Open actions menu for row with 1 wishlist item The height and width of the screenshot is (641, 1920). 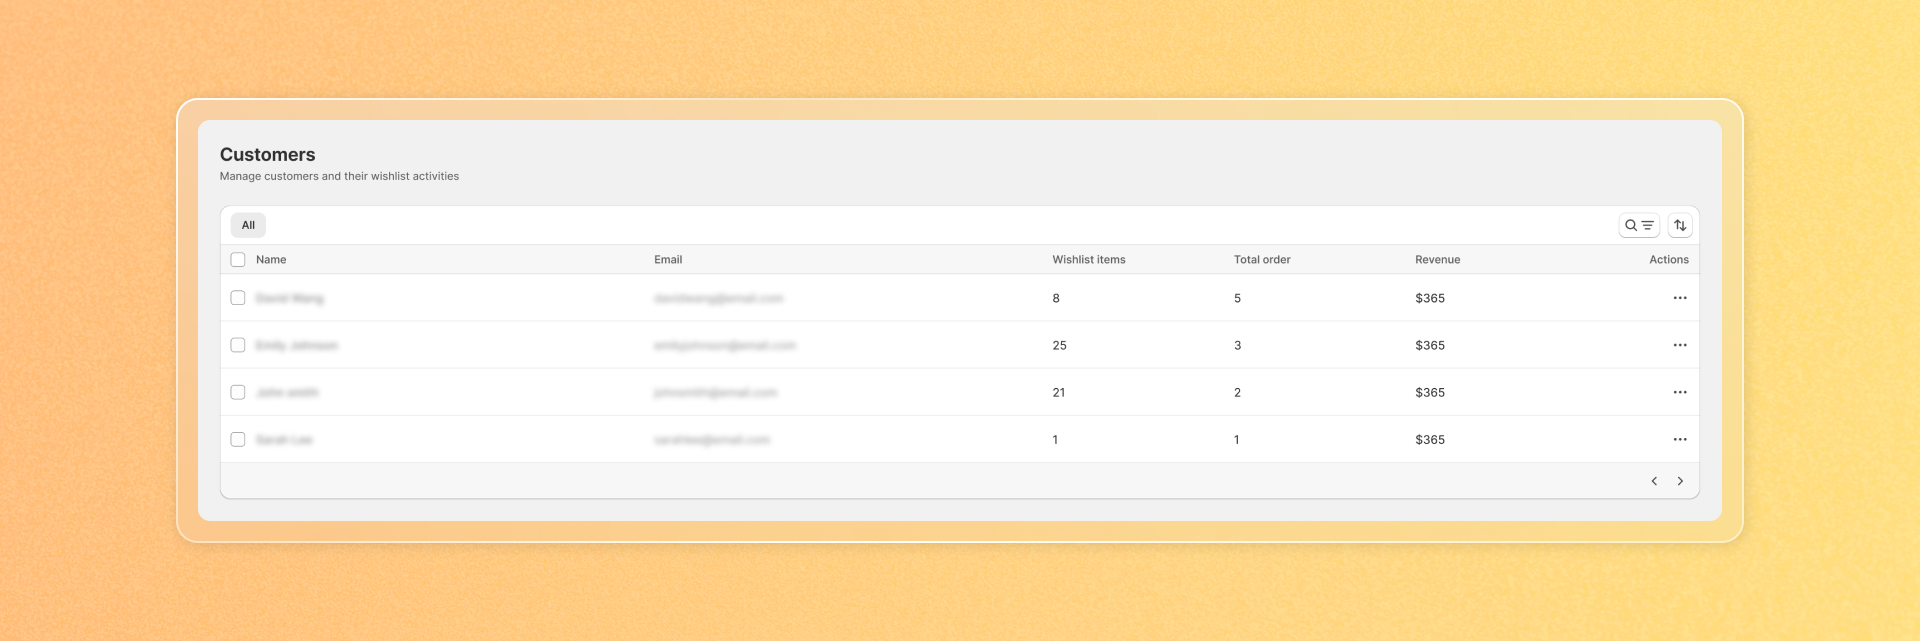tap(1680, 439)
